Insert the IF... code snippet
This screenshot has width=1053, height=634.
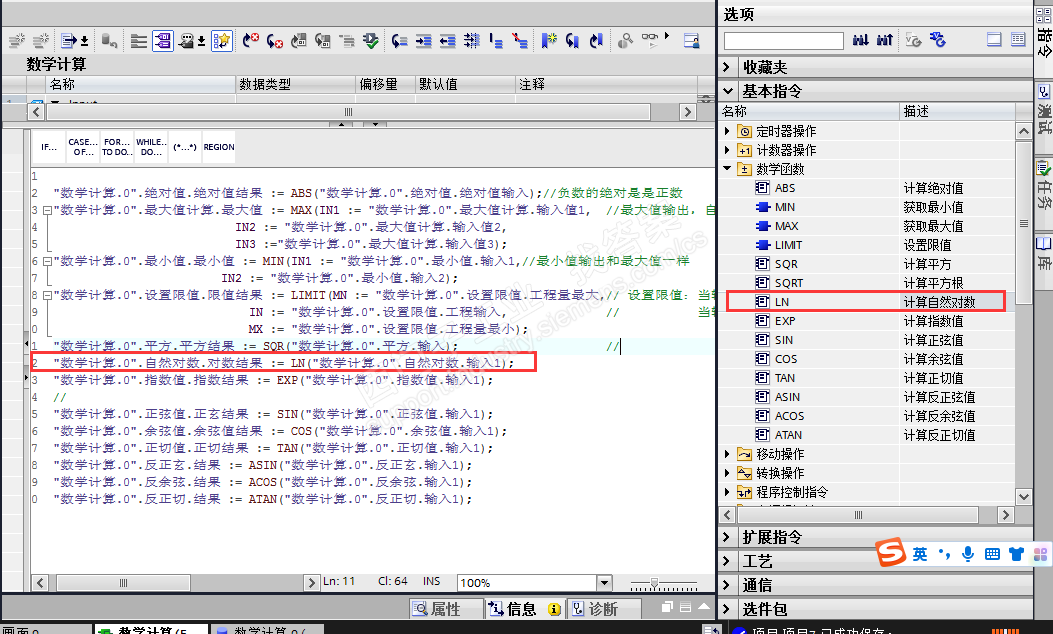tap(49, 147)
